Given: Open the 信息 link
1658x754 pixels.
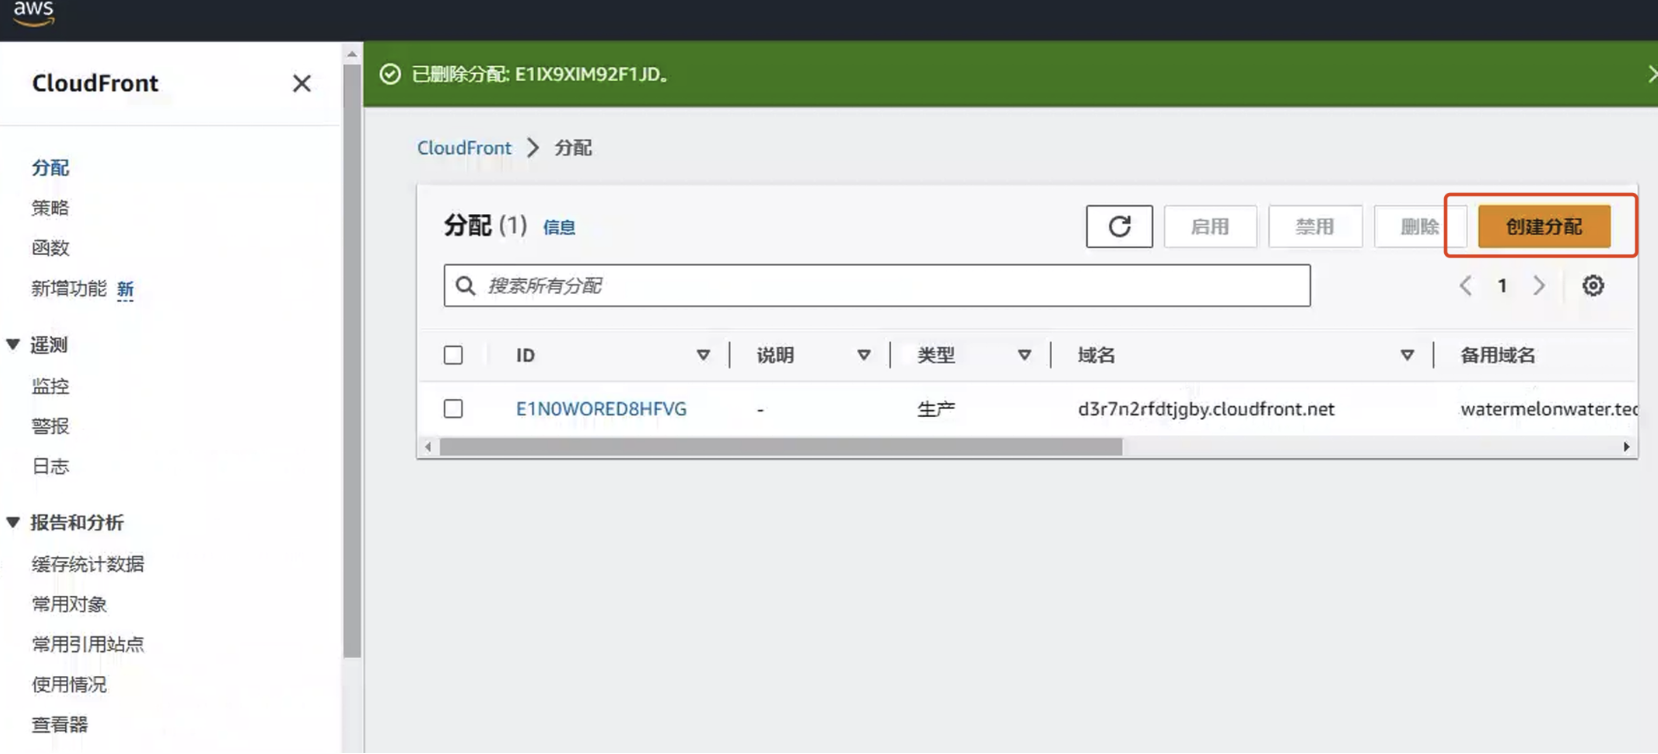Looking at the screenshot, I should (x=559, y=228).
